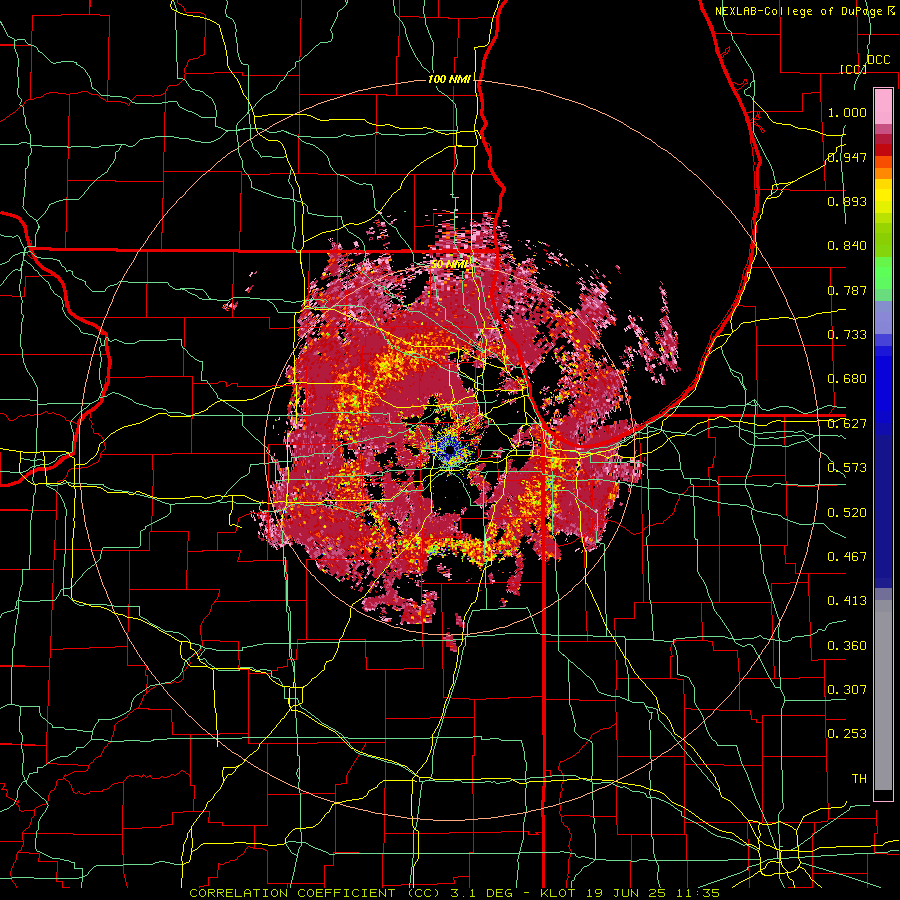Select the 0.787 scale value
The image size is (900, 900).
pyautogui.click(x=847, y=290)
